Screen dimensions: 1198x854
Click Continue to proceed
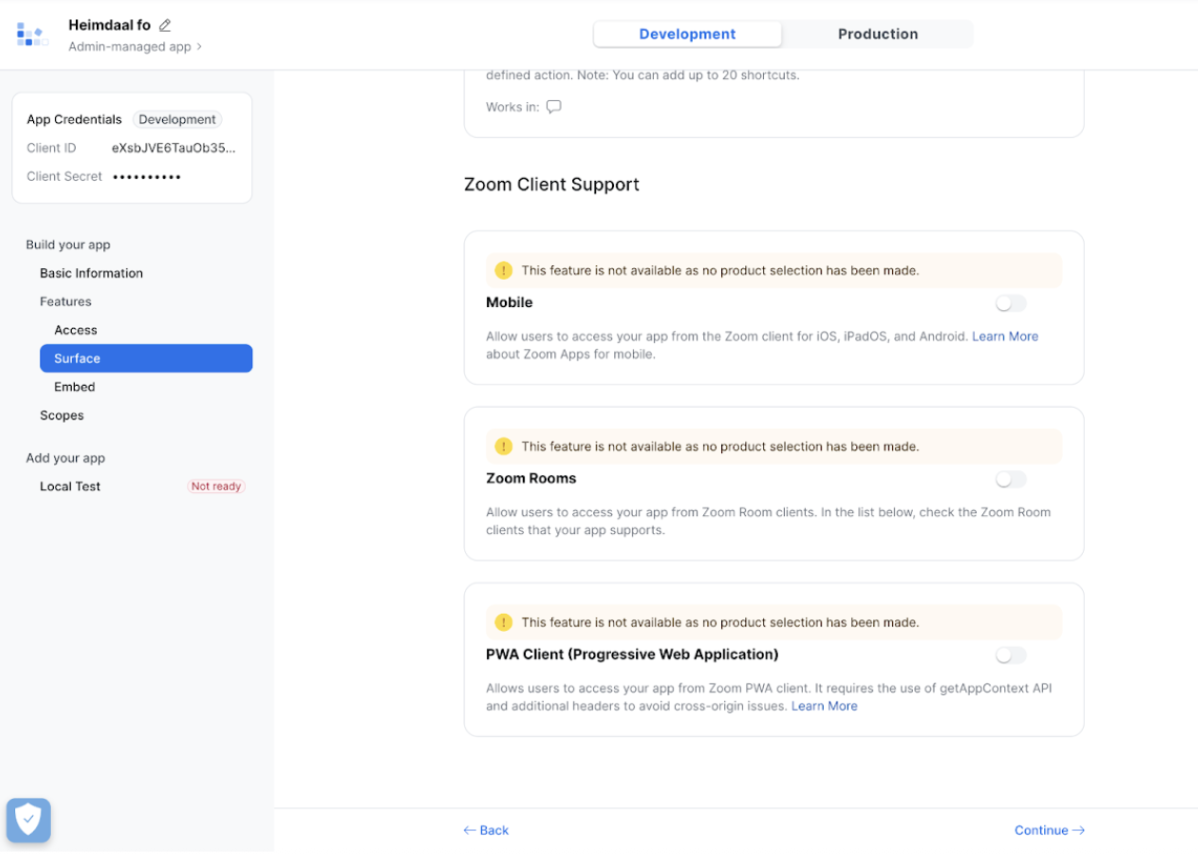(x=1049, y=830)
